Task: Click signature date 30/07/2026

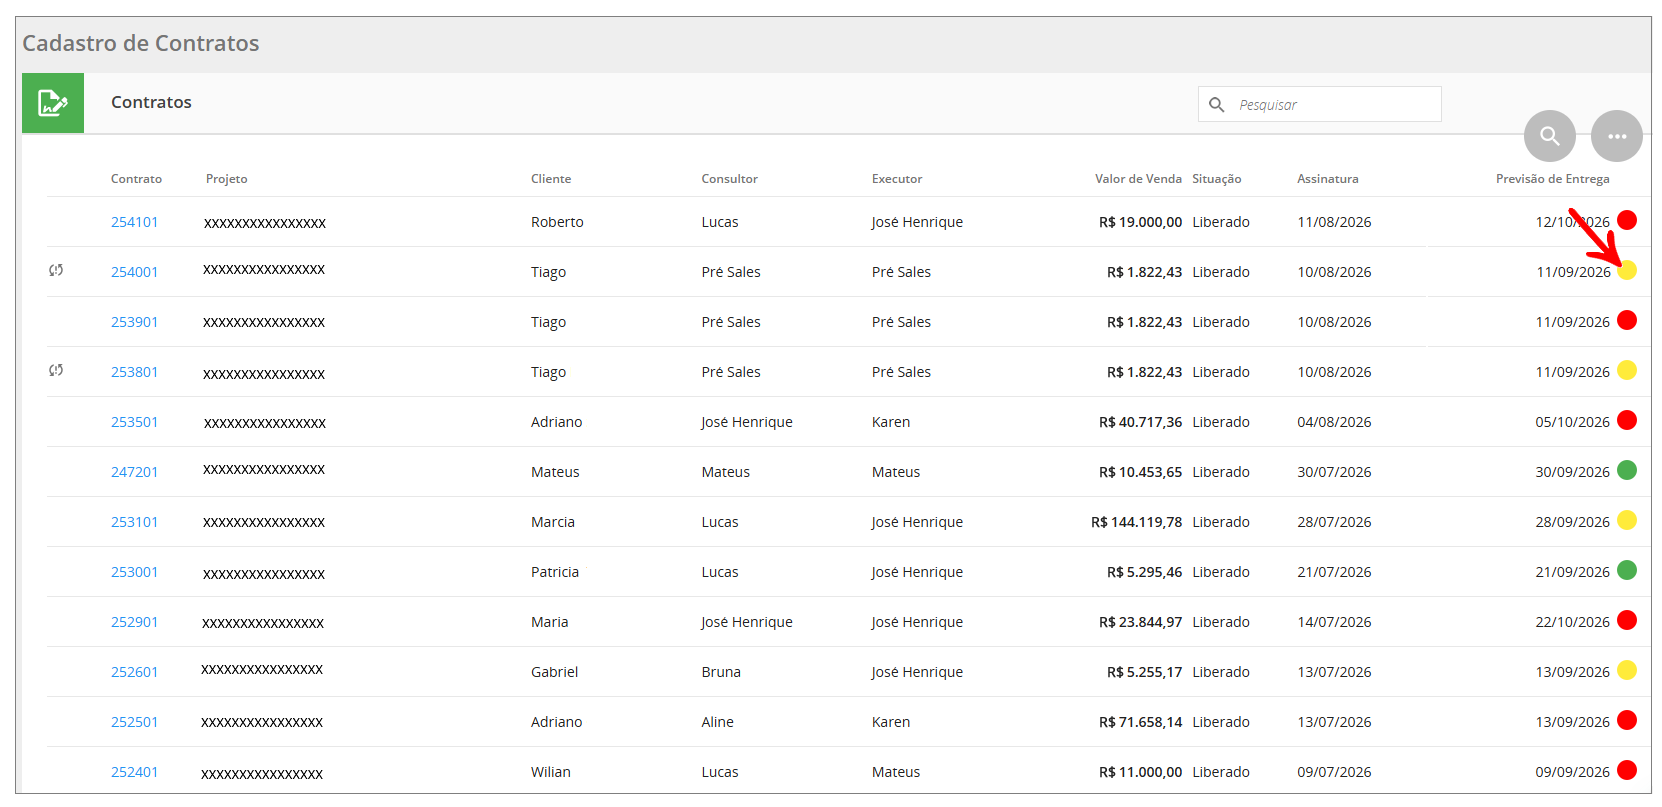Action: pos(1334,472)
